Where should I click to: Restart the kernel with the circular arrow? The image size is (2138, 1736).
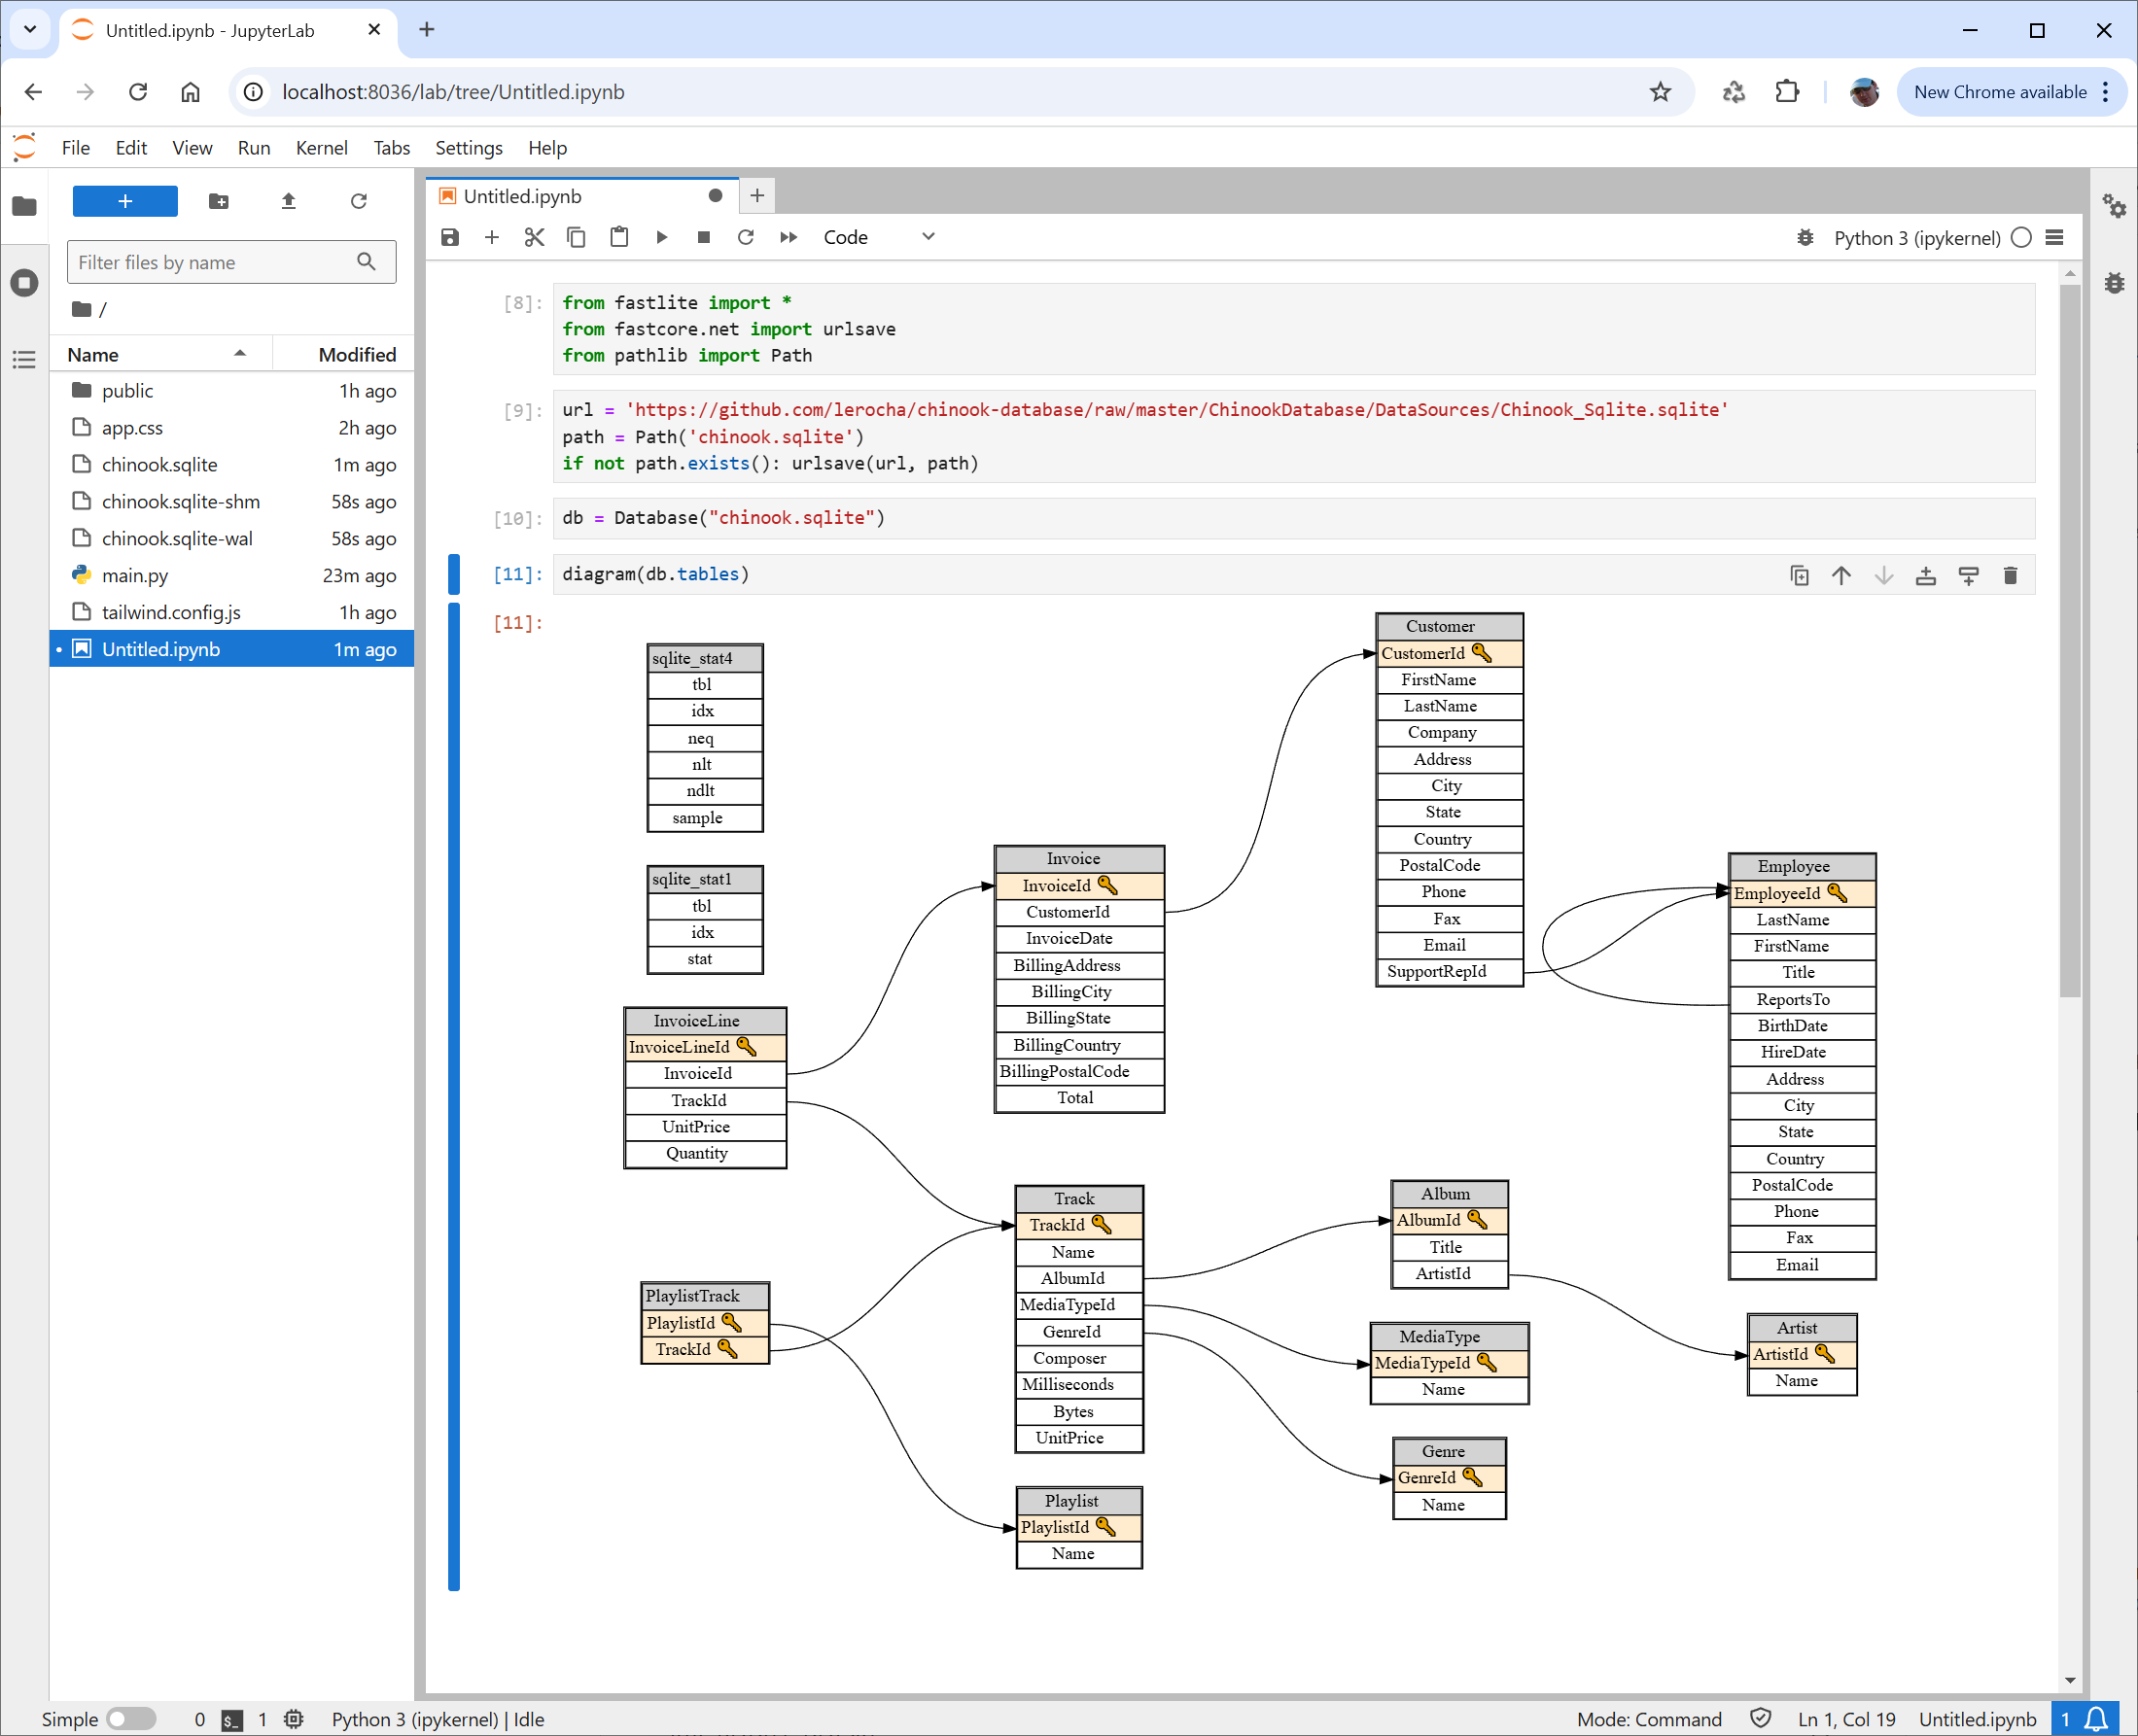(745, 237)
